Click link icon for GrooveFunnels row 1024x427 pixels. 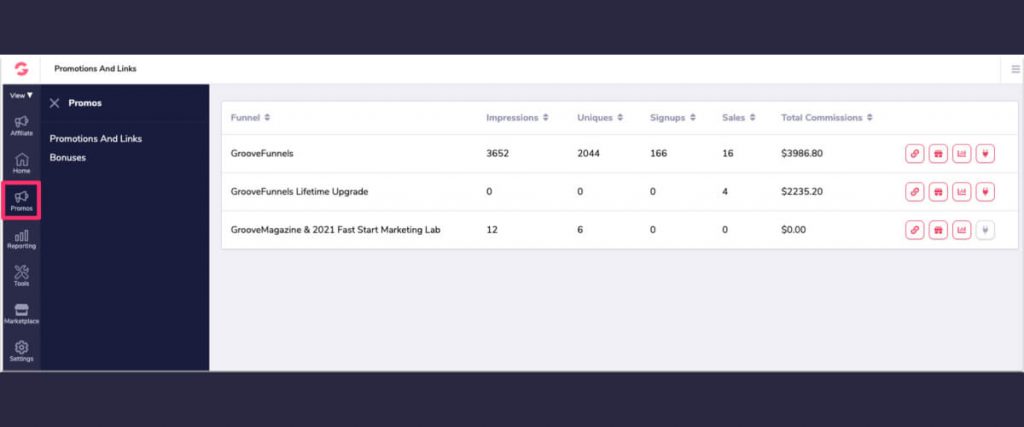point(914,154)
